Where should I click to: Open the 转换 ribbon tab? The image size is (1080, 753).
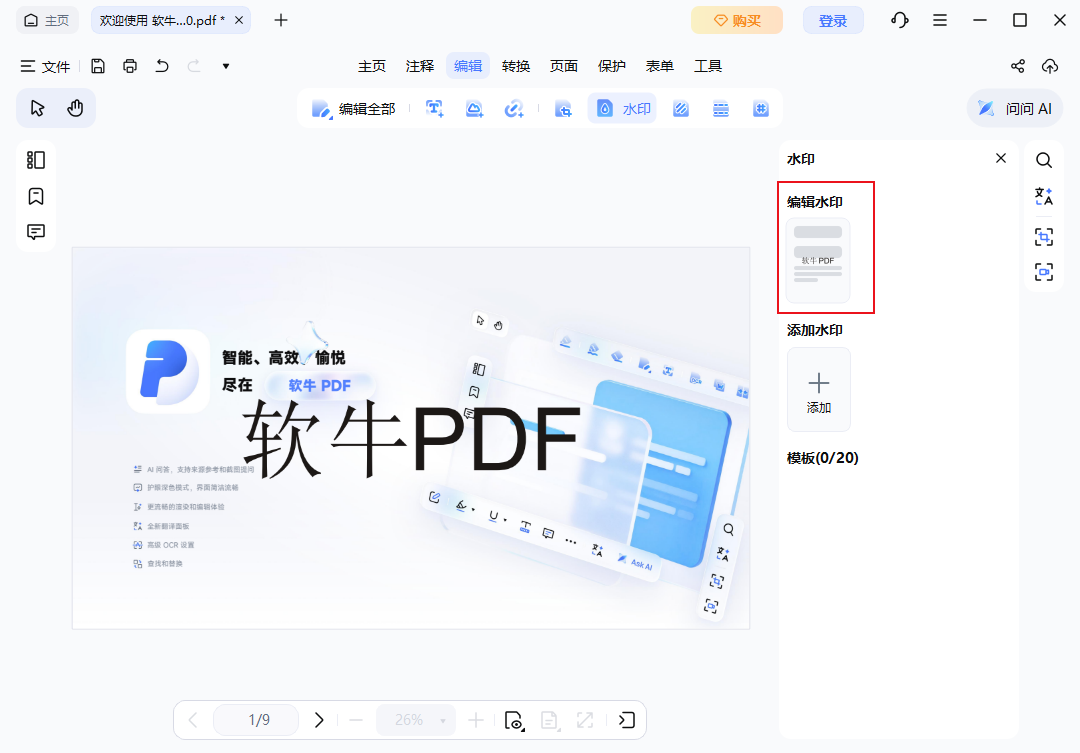[x=516, y=66]
